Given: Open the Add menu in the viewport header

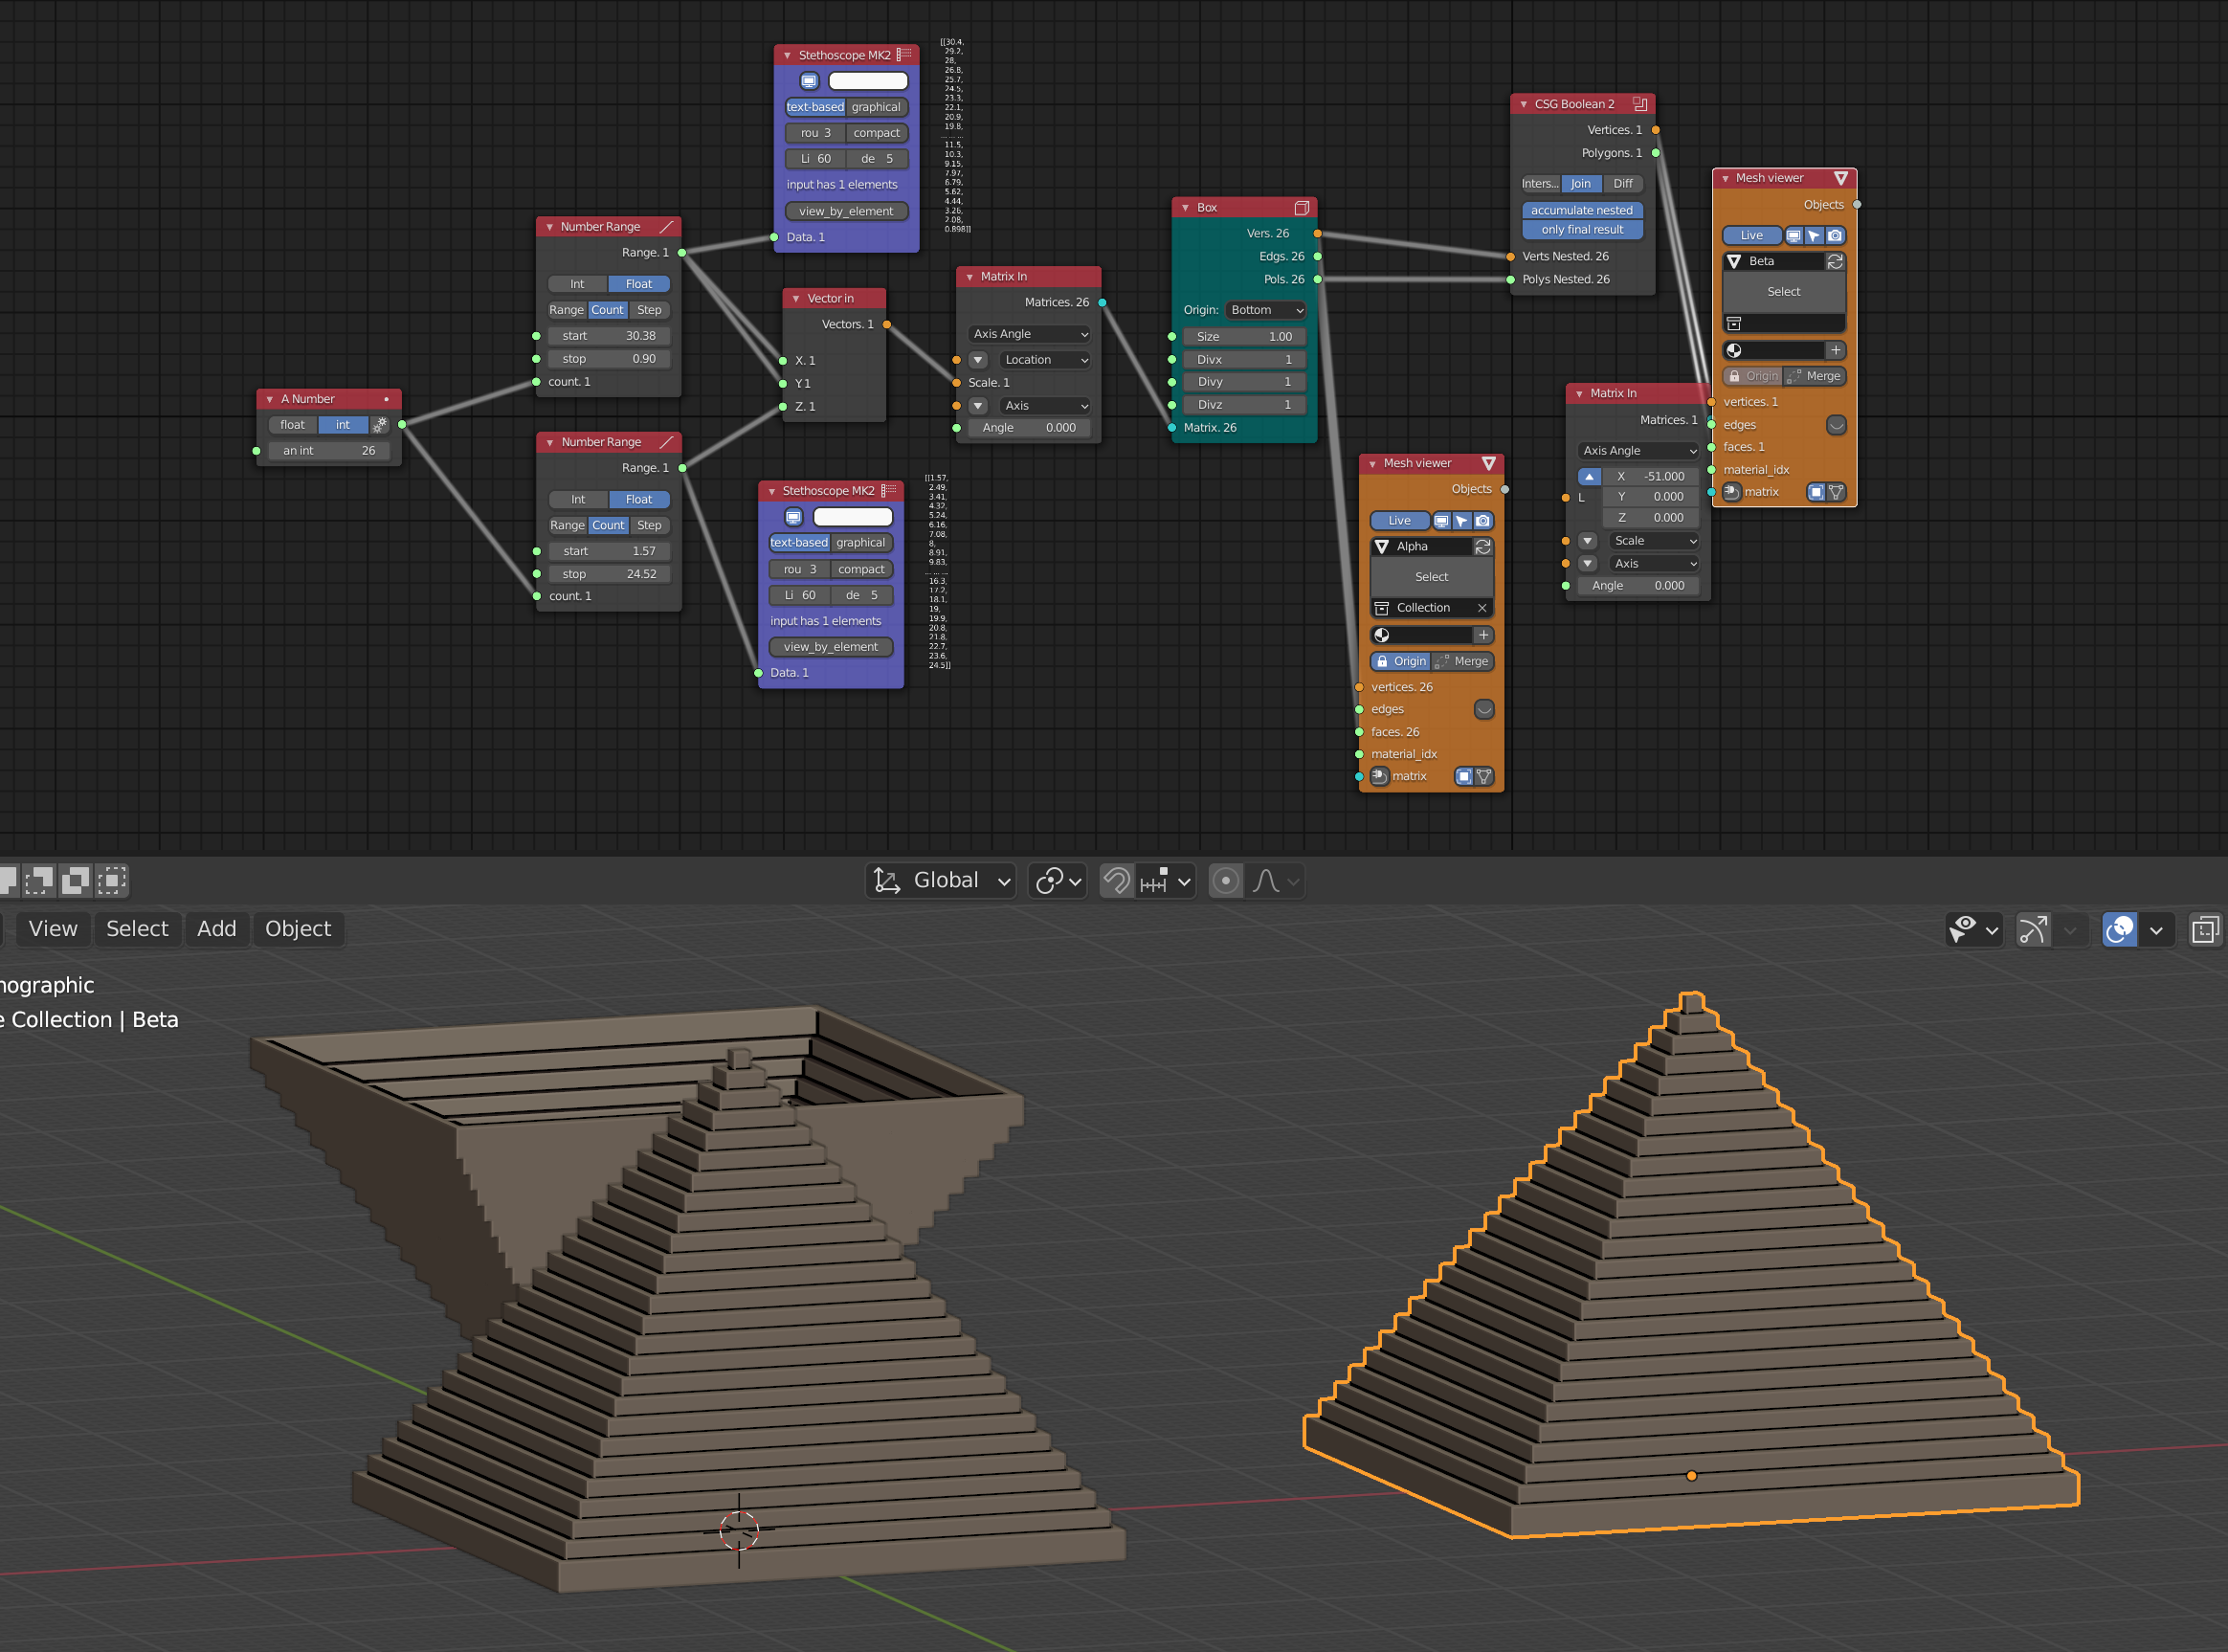Looking at the screenshot, I should [216, 928].
